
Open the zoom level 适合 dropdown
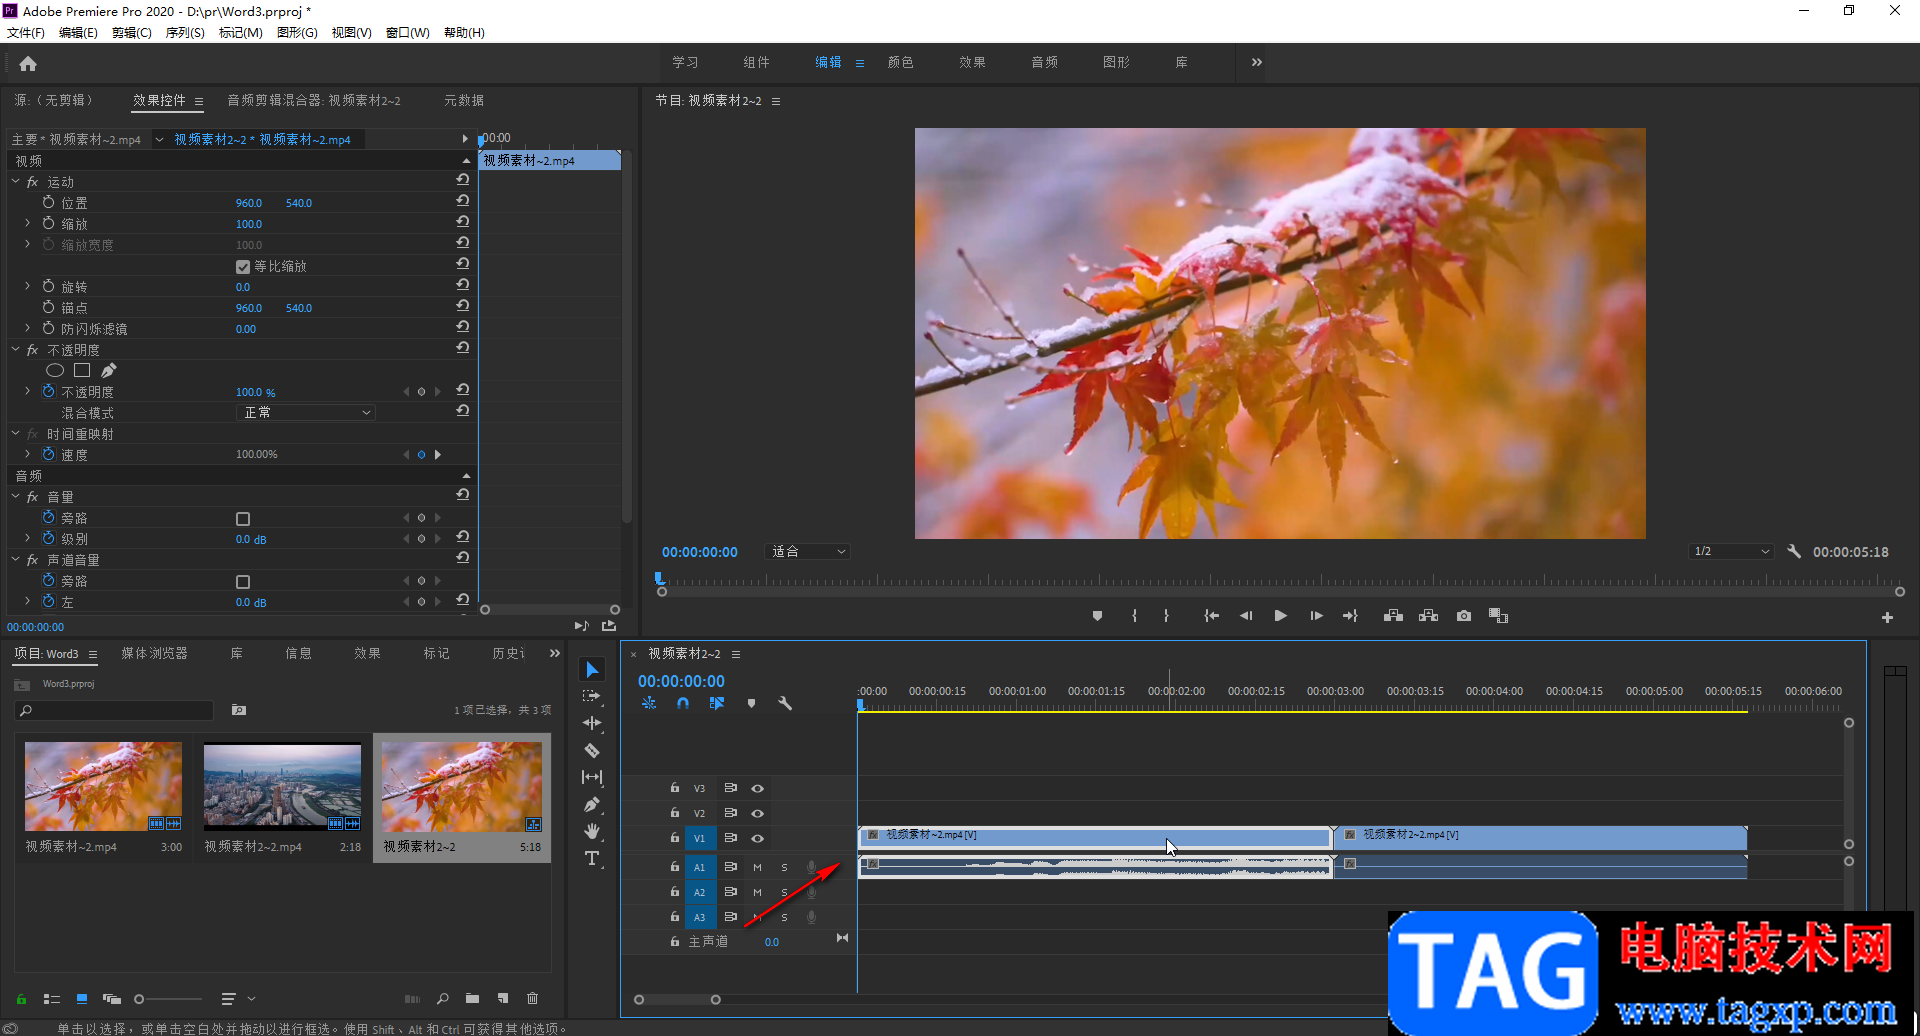(x=808, y=552)
